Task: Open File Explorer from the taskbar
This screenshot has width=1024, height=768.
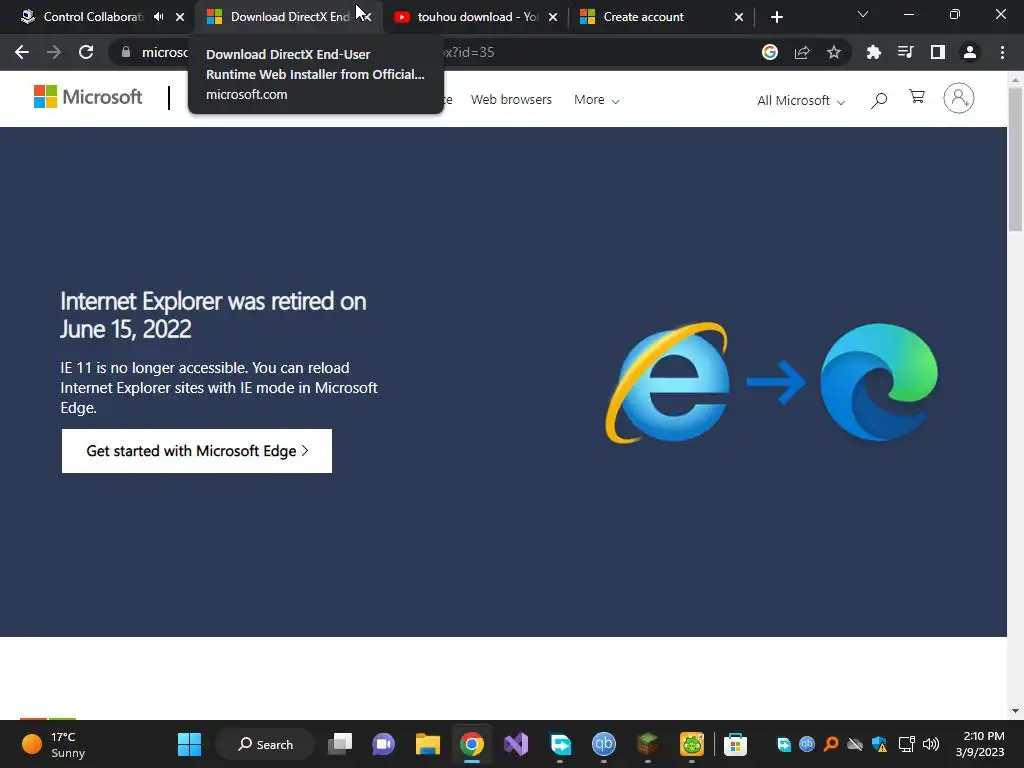Action: [428, 744]
